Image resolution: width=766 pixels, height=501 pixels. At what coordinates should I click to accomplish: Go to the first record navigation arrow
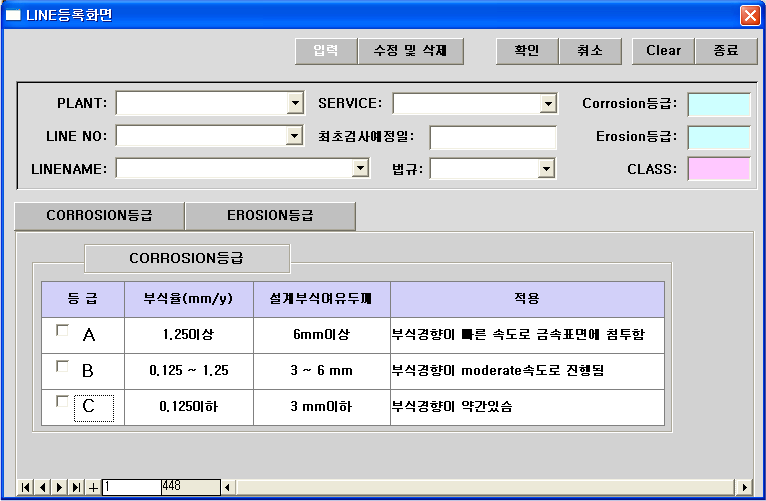click(26, 487)
